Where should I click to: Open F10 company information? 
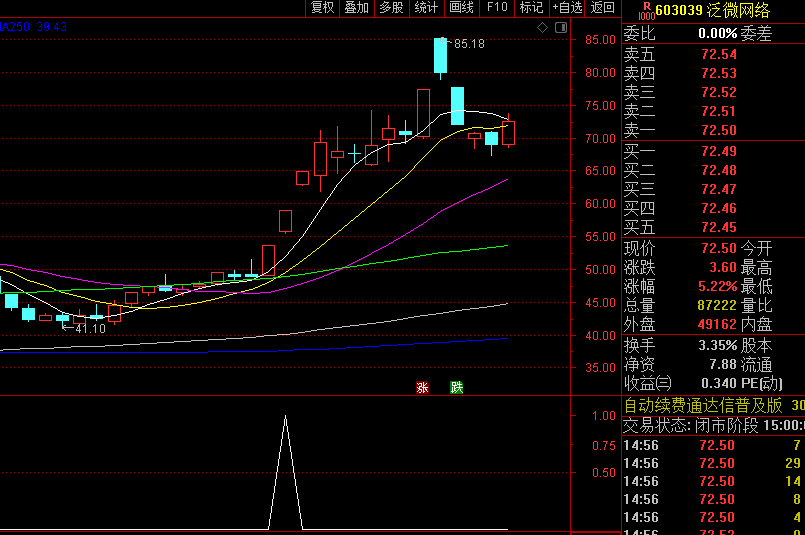coord(497,8)
